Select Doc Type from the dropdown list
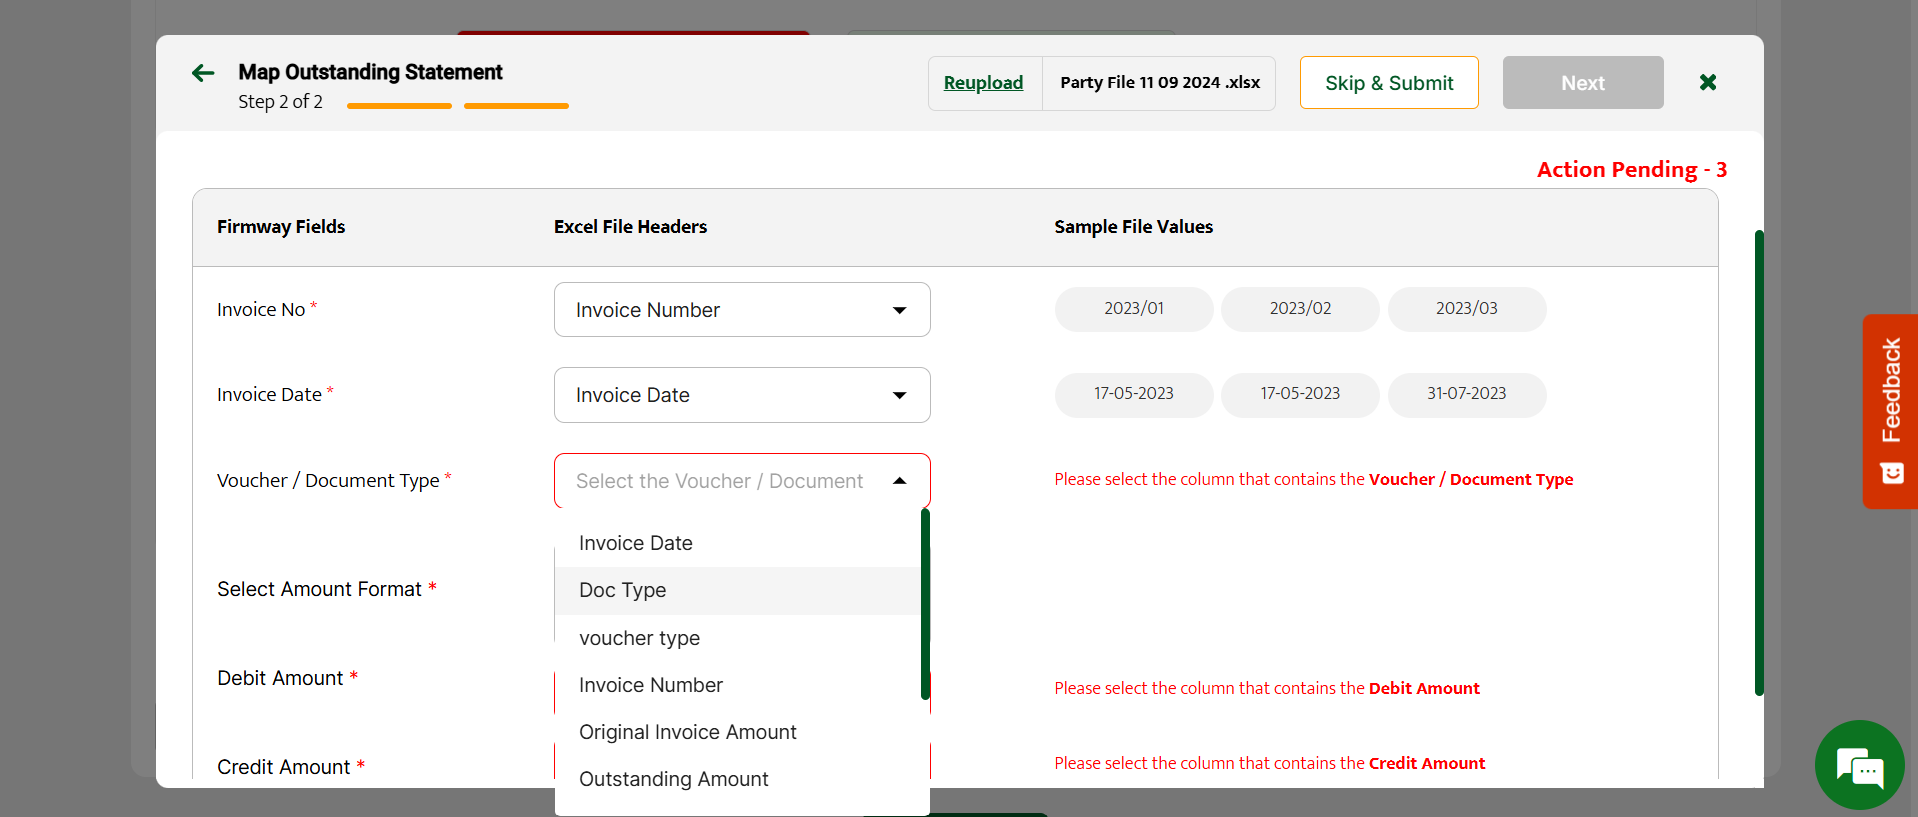This screenshot has height=817, width=1918. tap(623, 590)
